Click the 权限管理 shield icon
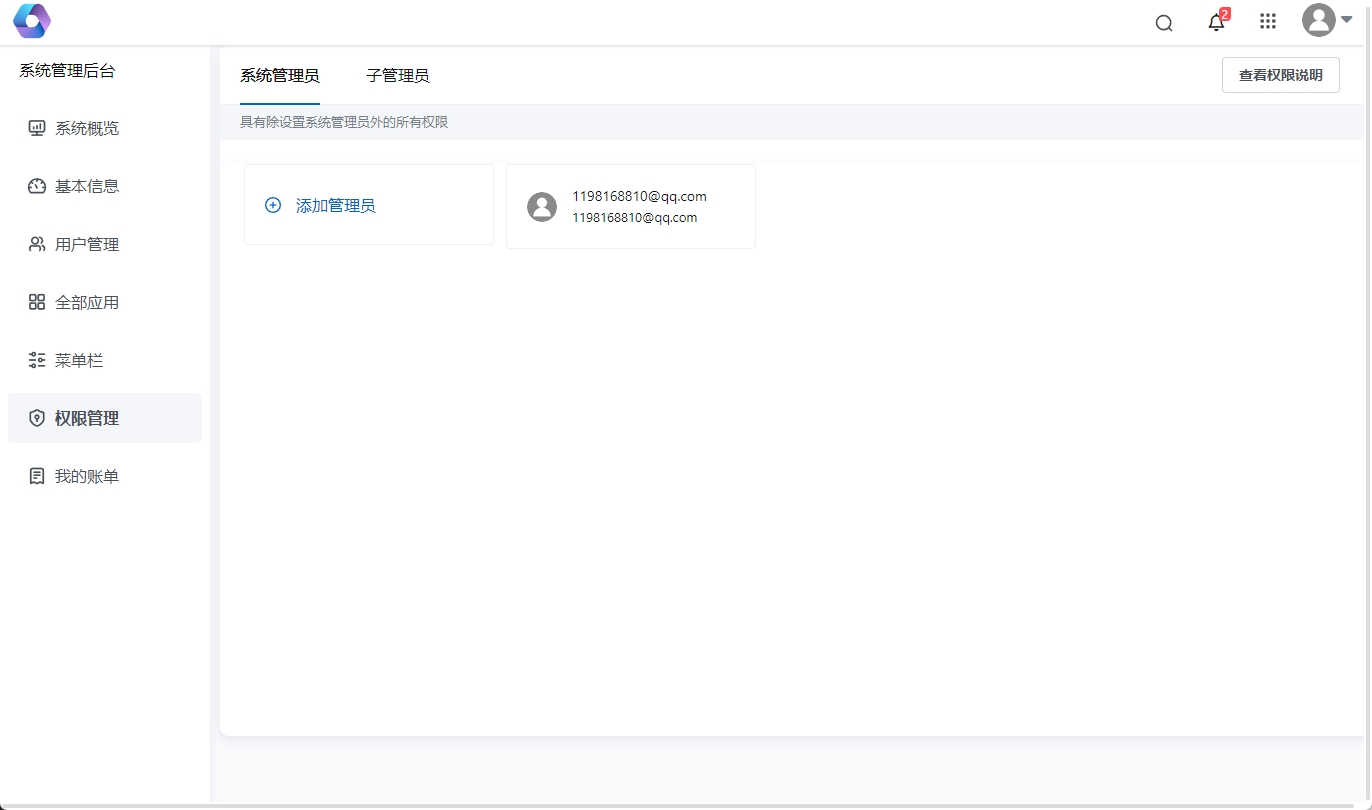 (x=37, y=418)
